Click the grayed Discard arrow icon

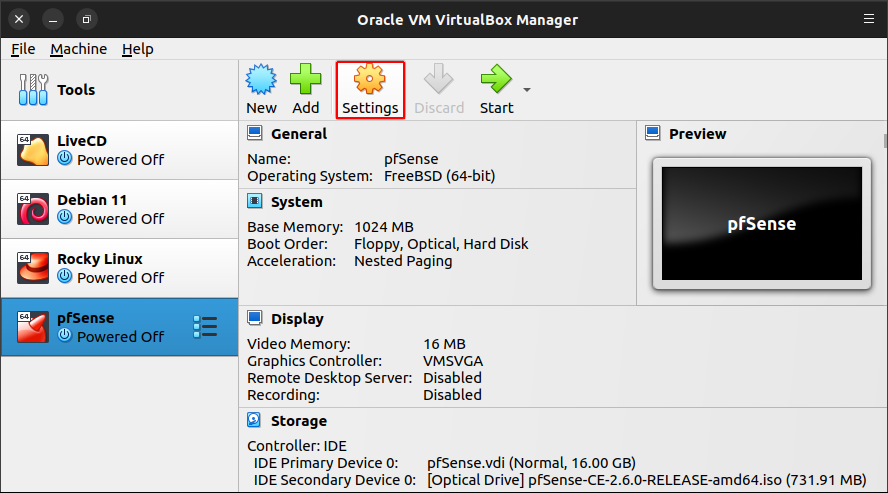click(x=439, y=79)
